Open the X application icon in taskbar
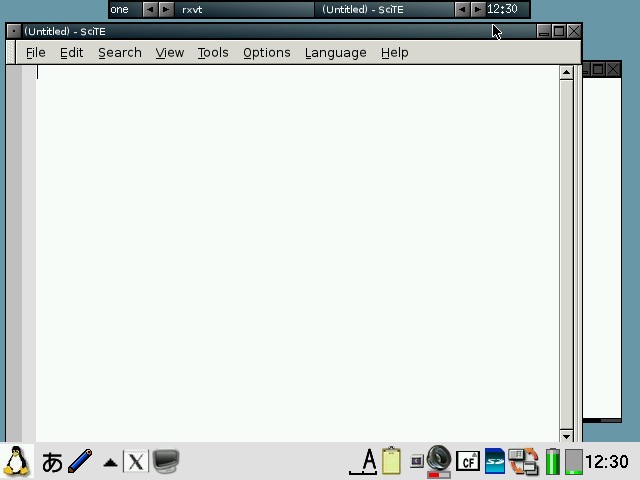Image resolution: width=640 pixels, height=480 pixels. tap(136, 461)
